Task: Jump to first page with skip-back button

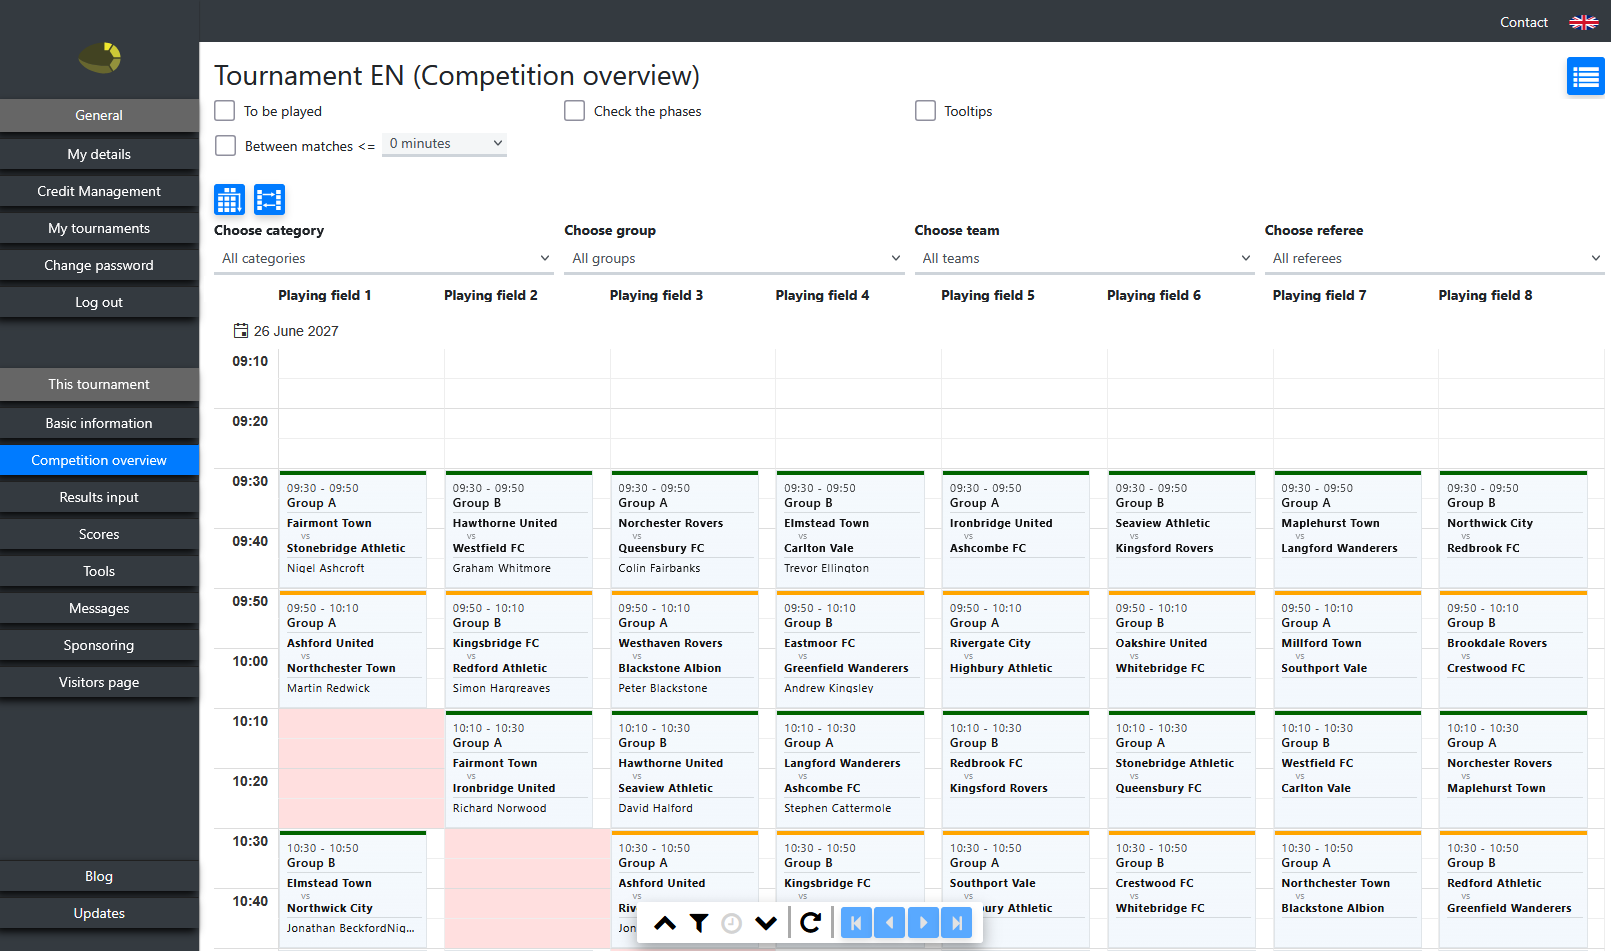Action: coord(856,923)
